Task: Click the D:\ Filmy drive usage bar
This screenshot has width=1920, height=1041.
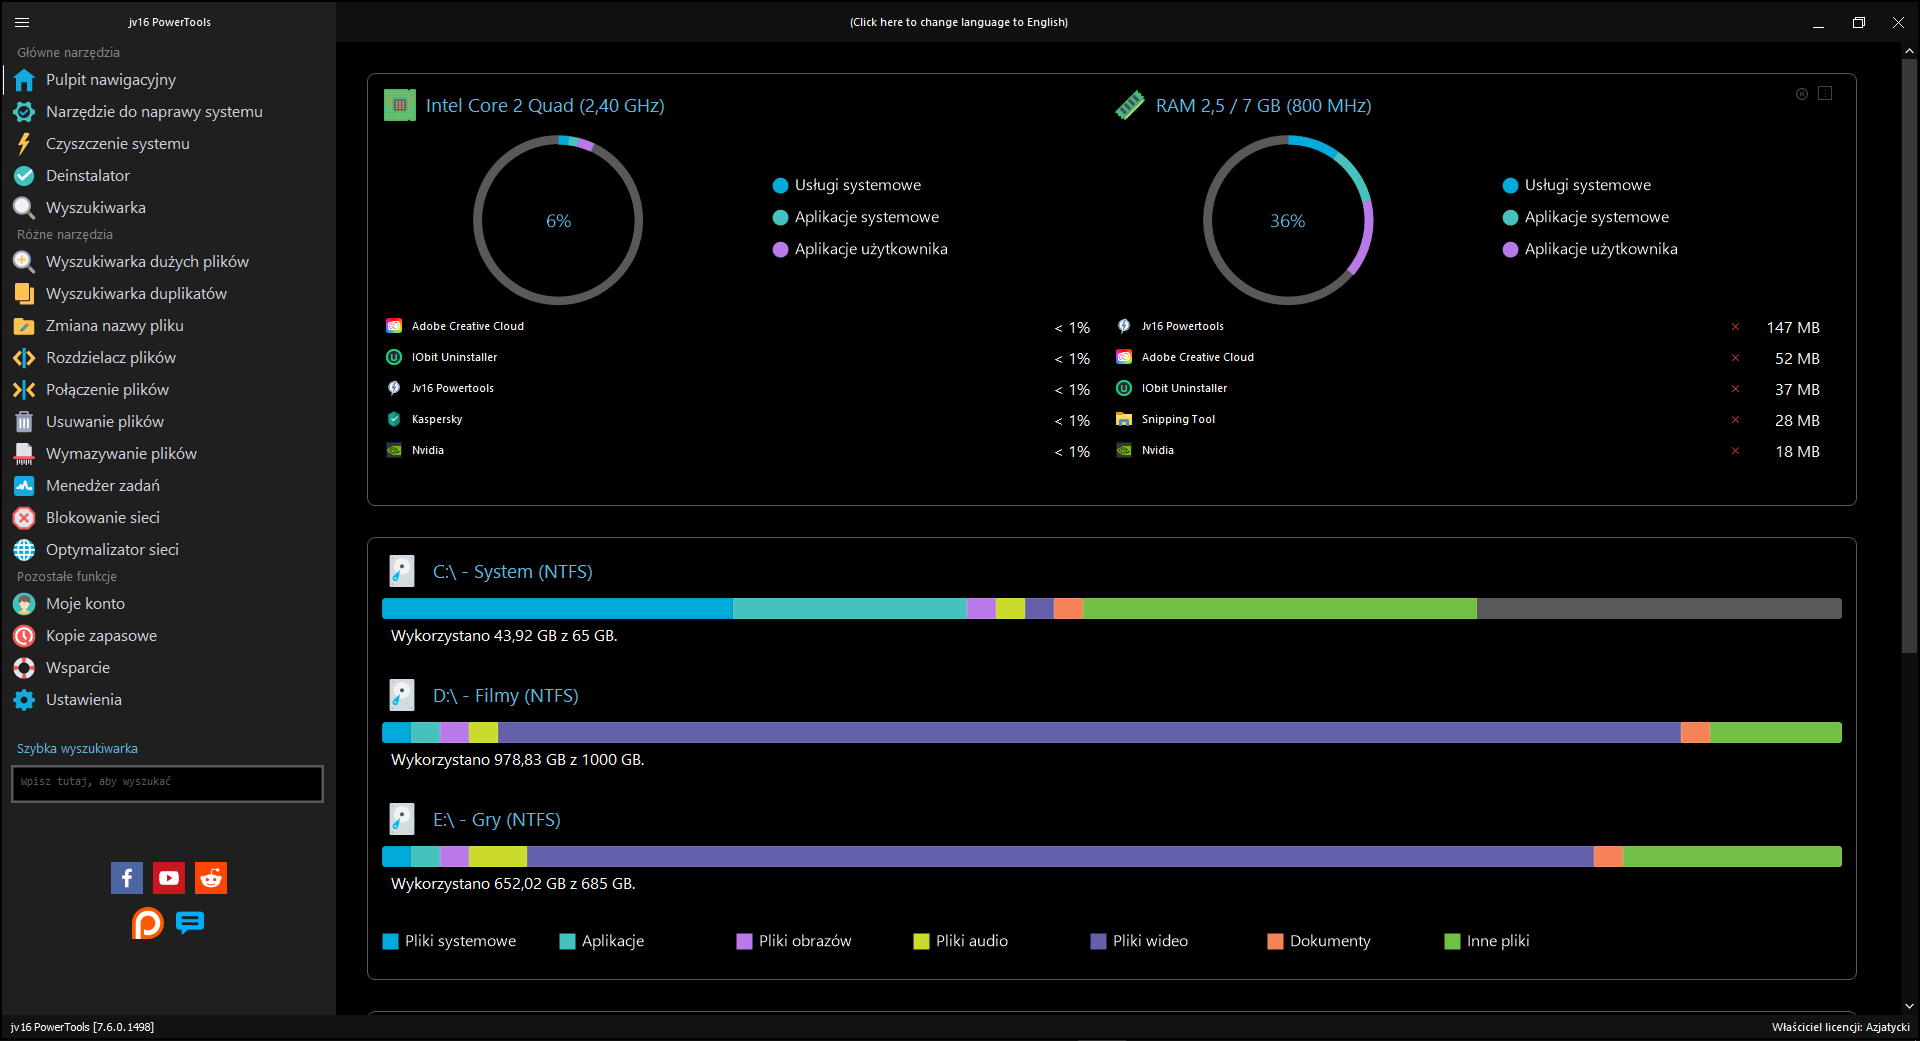Action: pos(1112,732)
